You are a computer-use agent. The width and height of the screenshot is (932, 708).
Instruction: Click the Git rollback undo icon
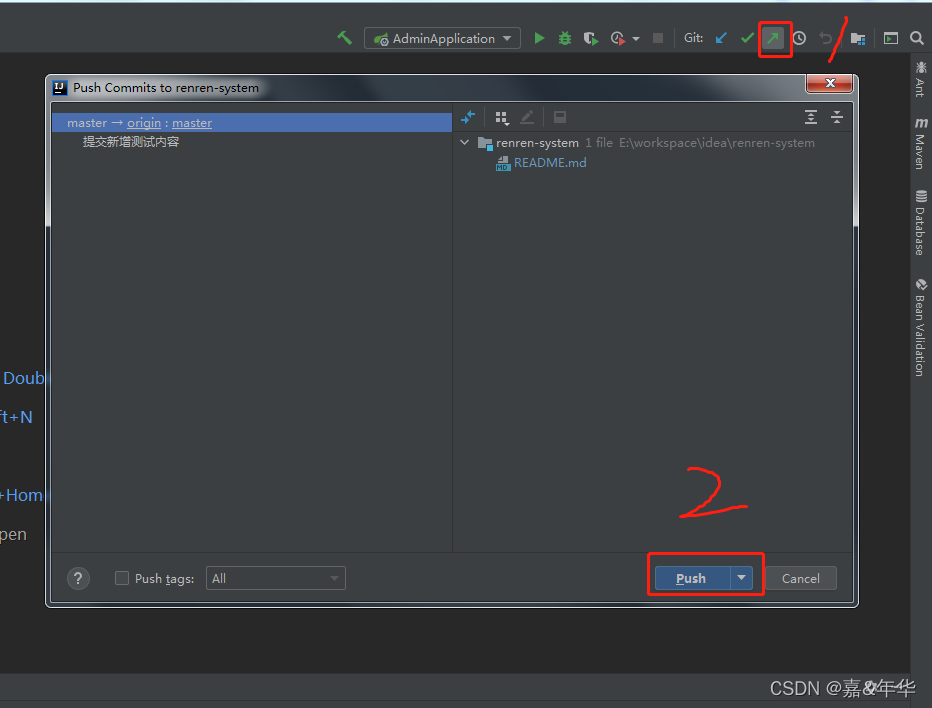pyautogui.click(x=825, y=39)
